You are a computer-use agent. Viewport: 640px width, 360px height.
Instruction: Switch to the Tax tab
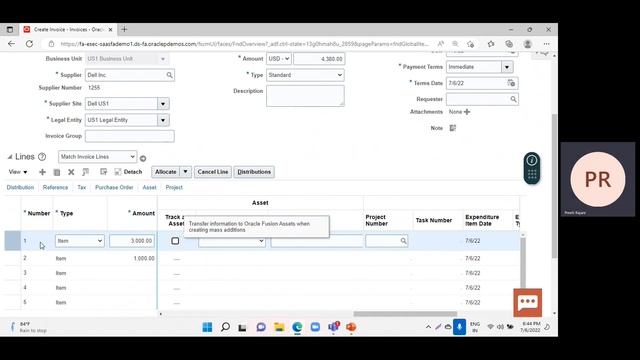coord(82,187)
